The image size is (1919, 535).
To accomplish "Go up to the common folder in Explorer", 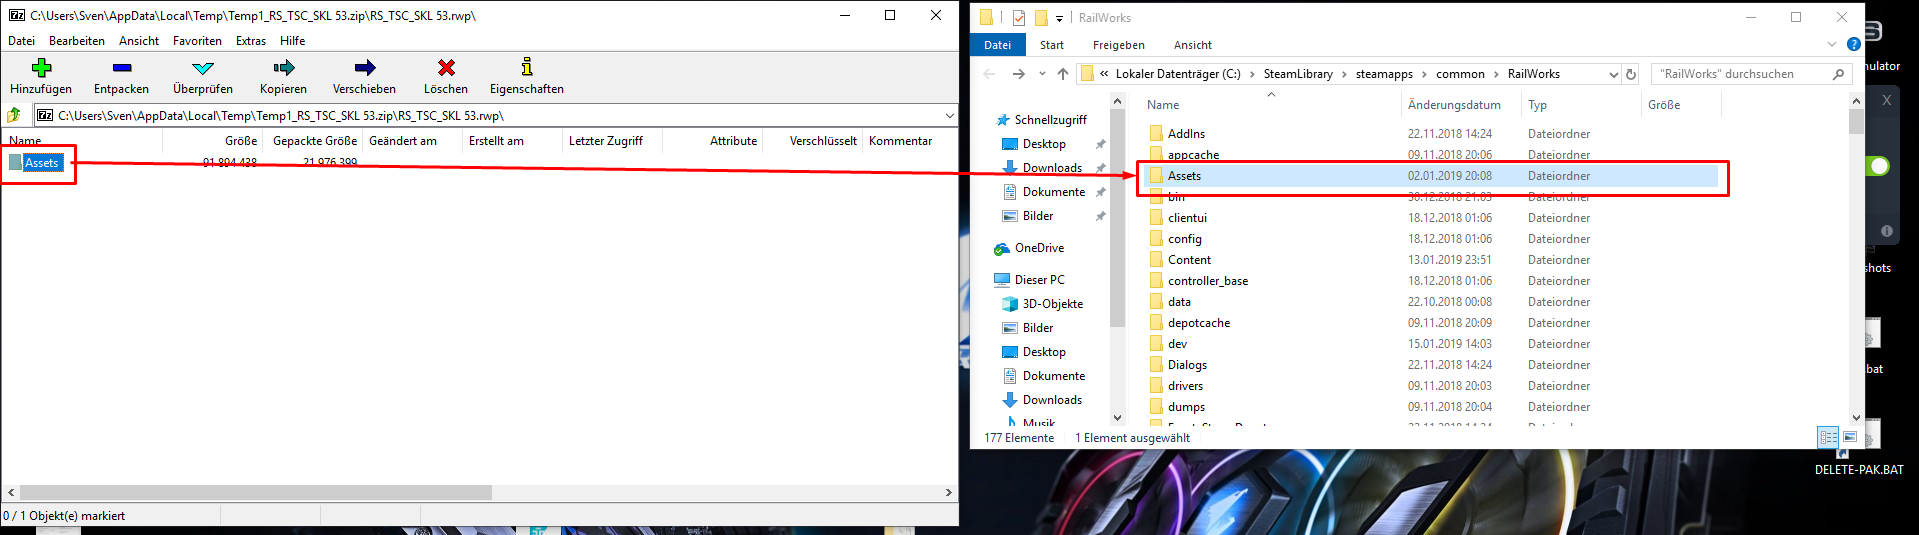I will pos(1063,74).
